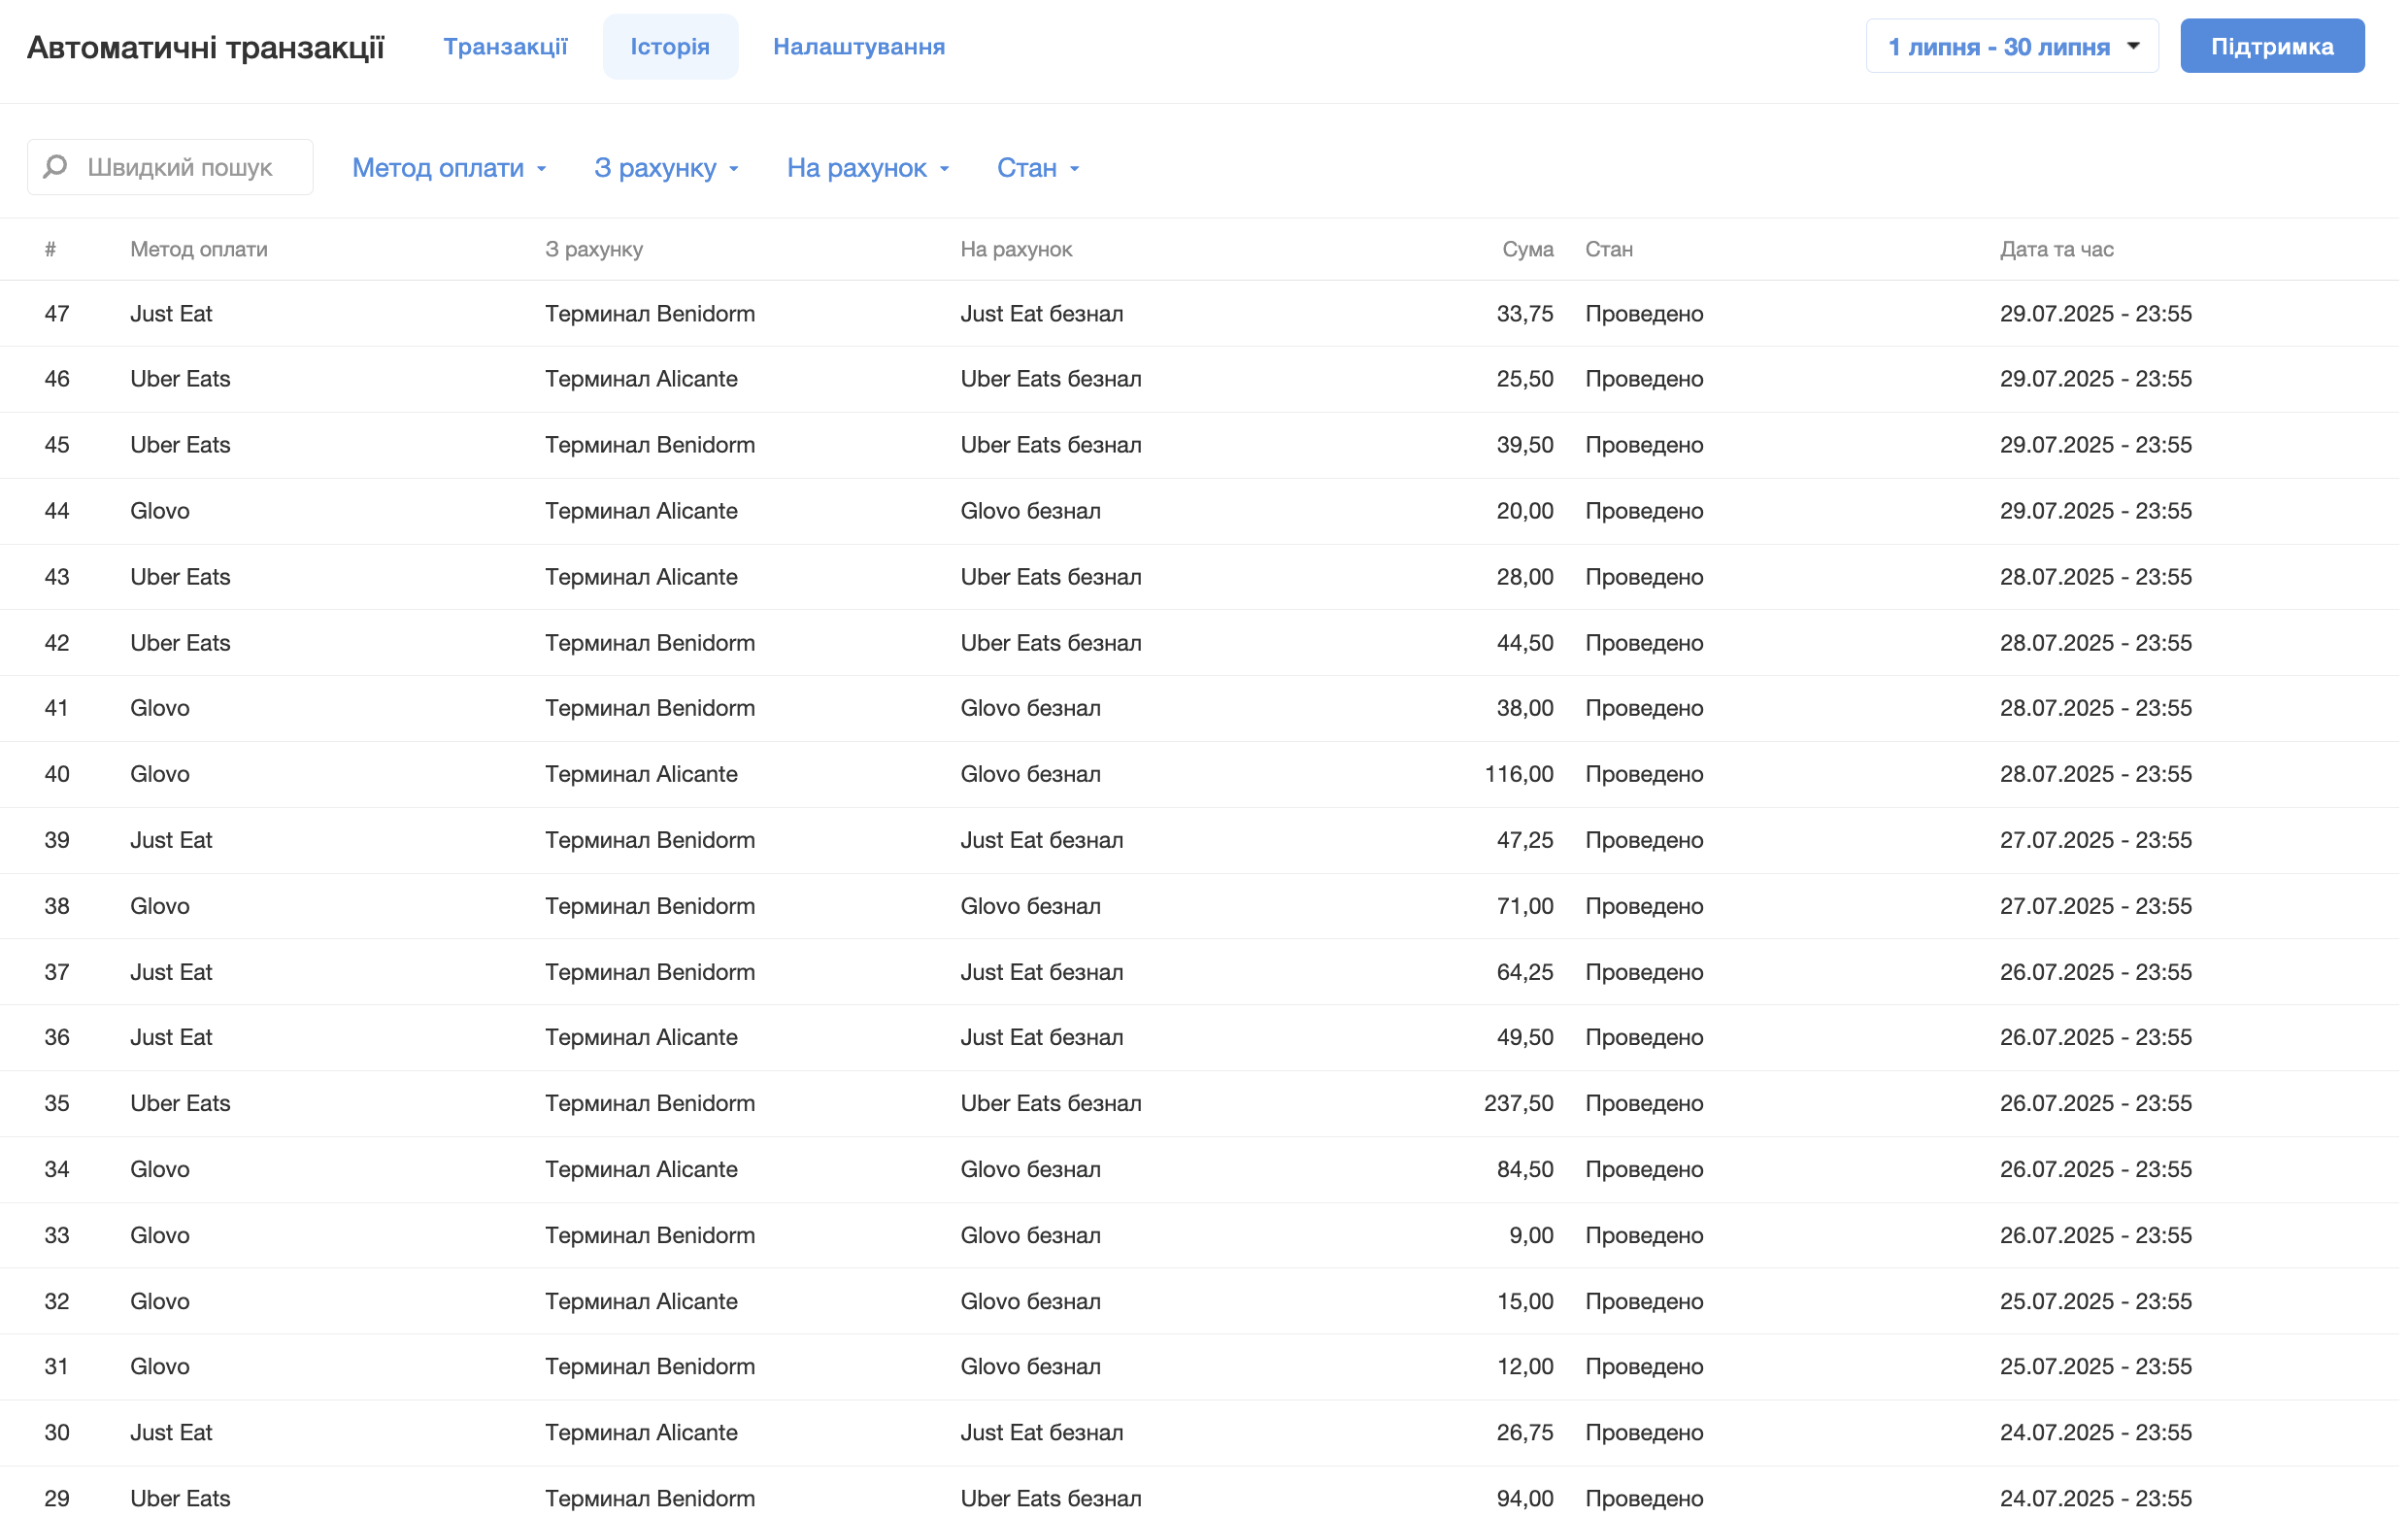Open the Транзакції tab
2408x1517 pixels.
[507, 47]
